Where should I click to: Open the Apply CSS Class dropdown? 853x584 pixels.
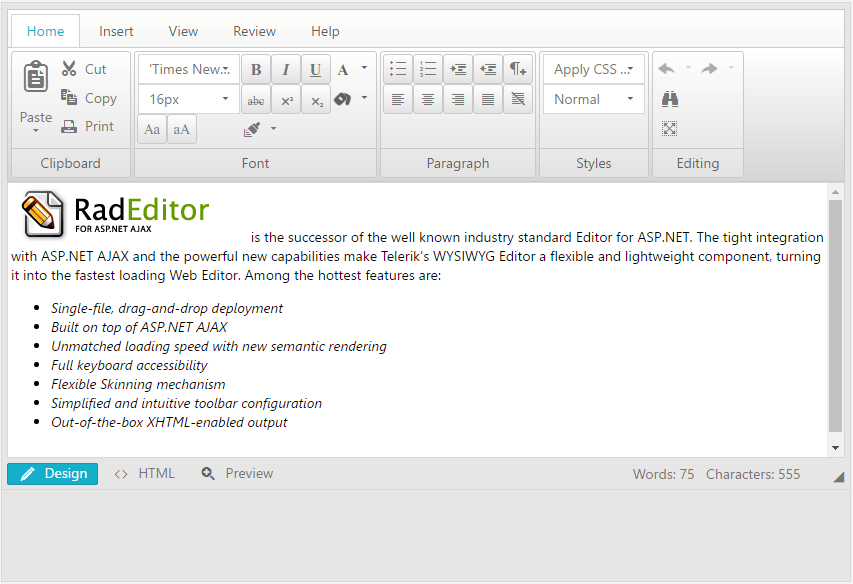[x=594, y=69]
